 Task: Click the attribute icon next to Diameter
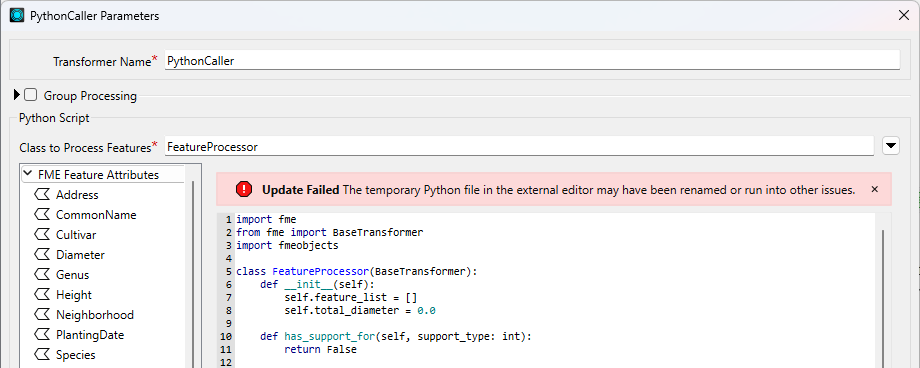(x=42, y=255)
